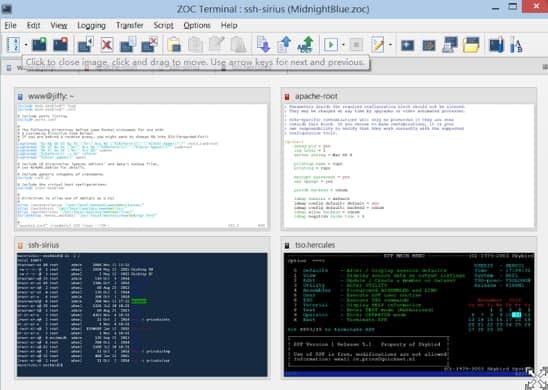Select the ssh-sirius session thumbnail
Screen dimensions: 548x390
coord(142,308)
